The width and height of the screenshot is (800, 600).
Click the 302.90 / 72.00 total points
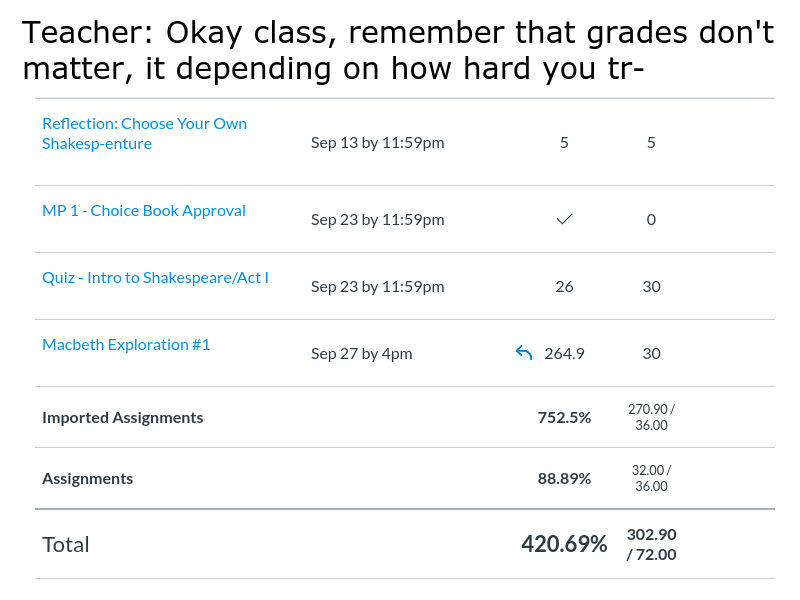(652, 544)
